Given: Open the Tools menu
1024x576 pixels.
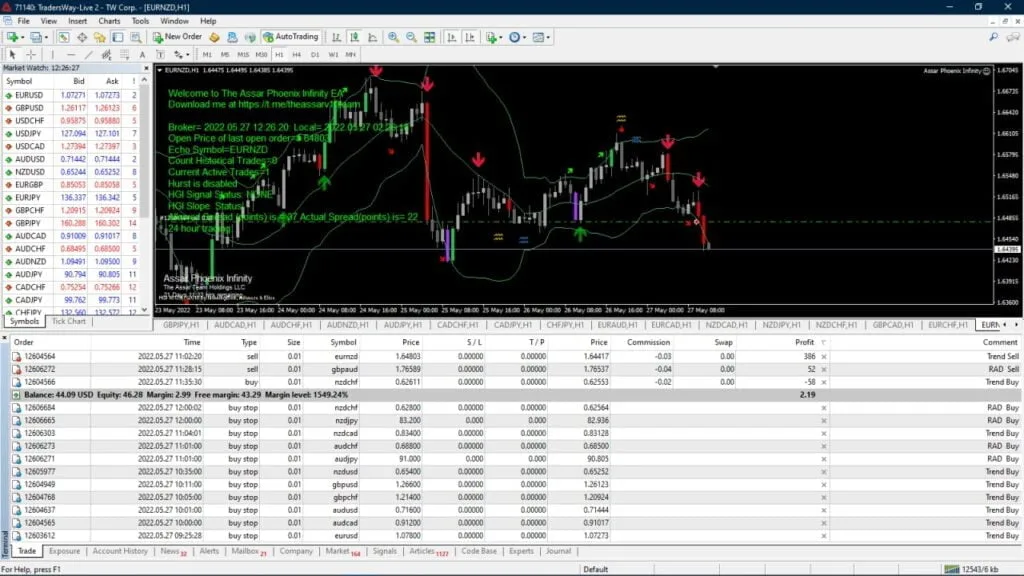Looking at the screenshot, I should (139, 20).
